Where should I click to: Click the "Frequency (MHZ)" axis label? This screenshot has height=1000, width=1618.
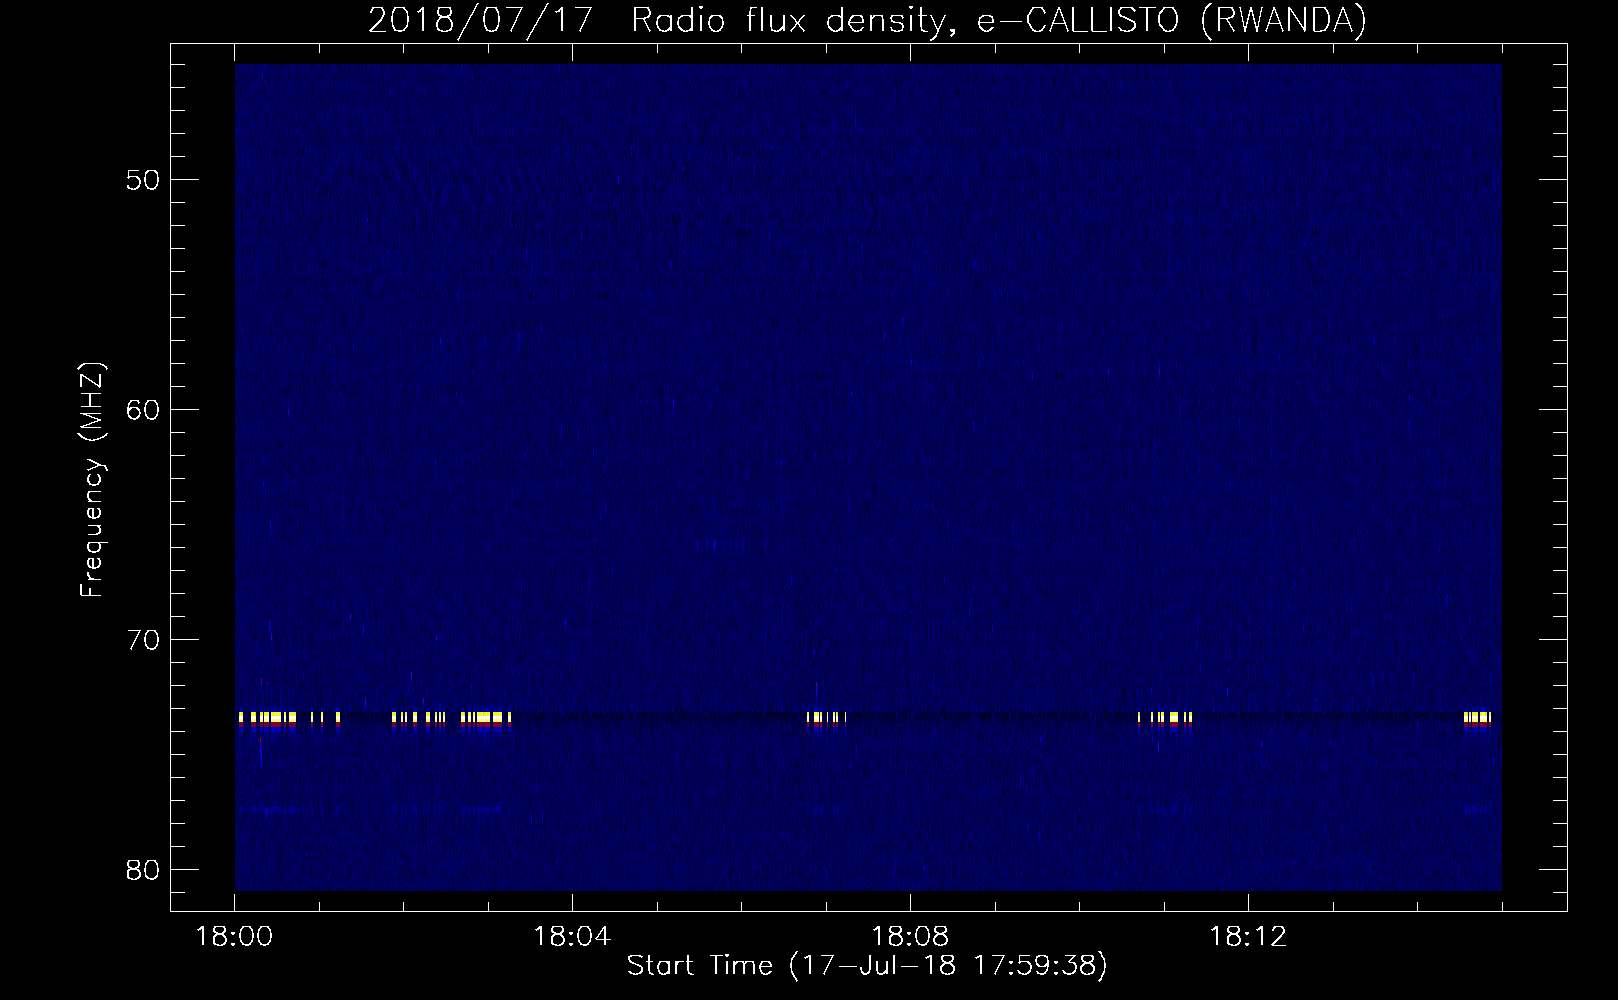(92, 480)
